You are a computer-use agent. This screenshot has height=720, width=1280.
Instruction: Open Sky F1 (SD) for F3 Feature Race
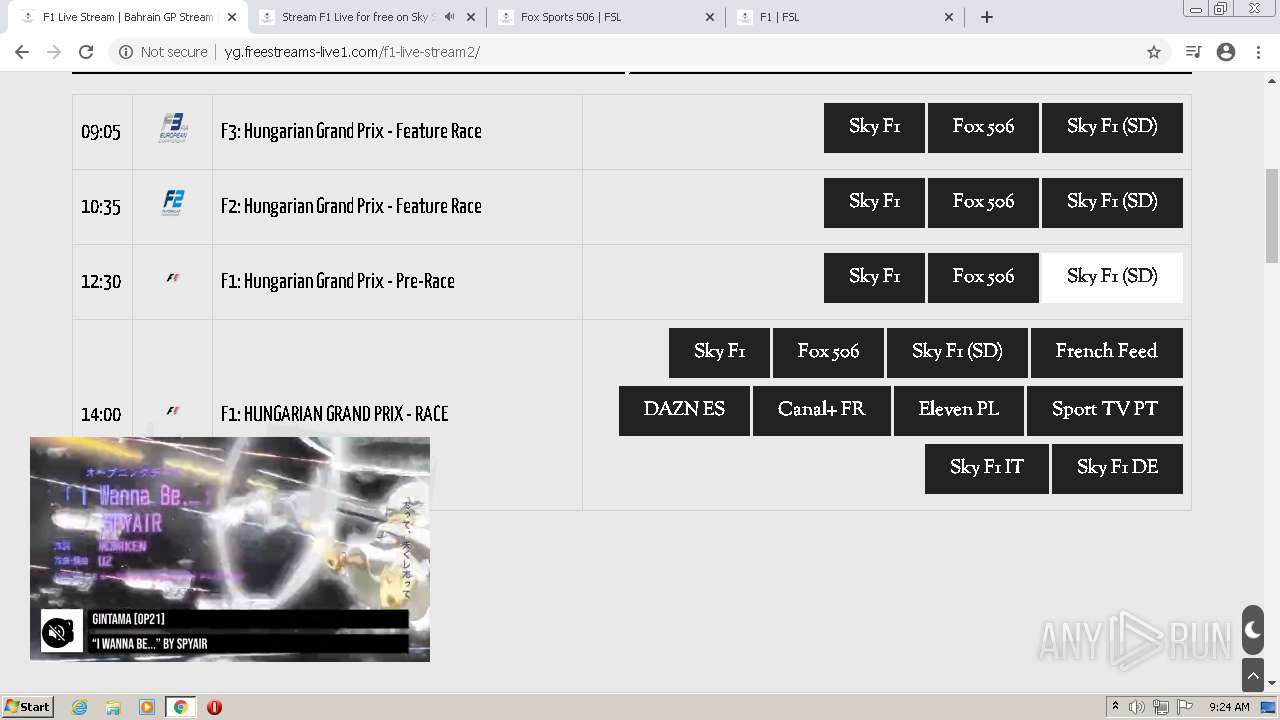tap(1112, 127)
